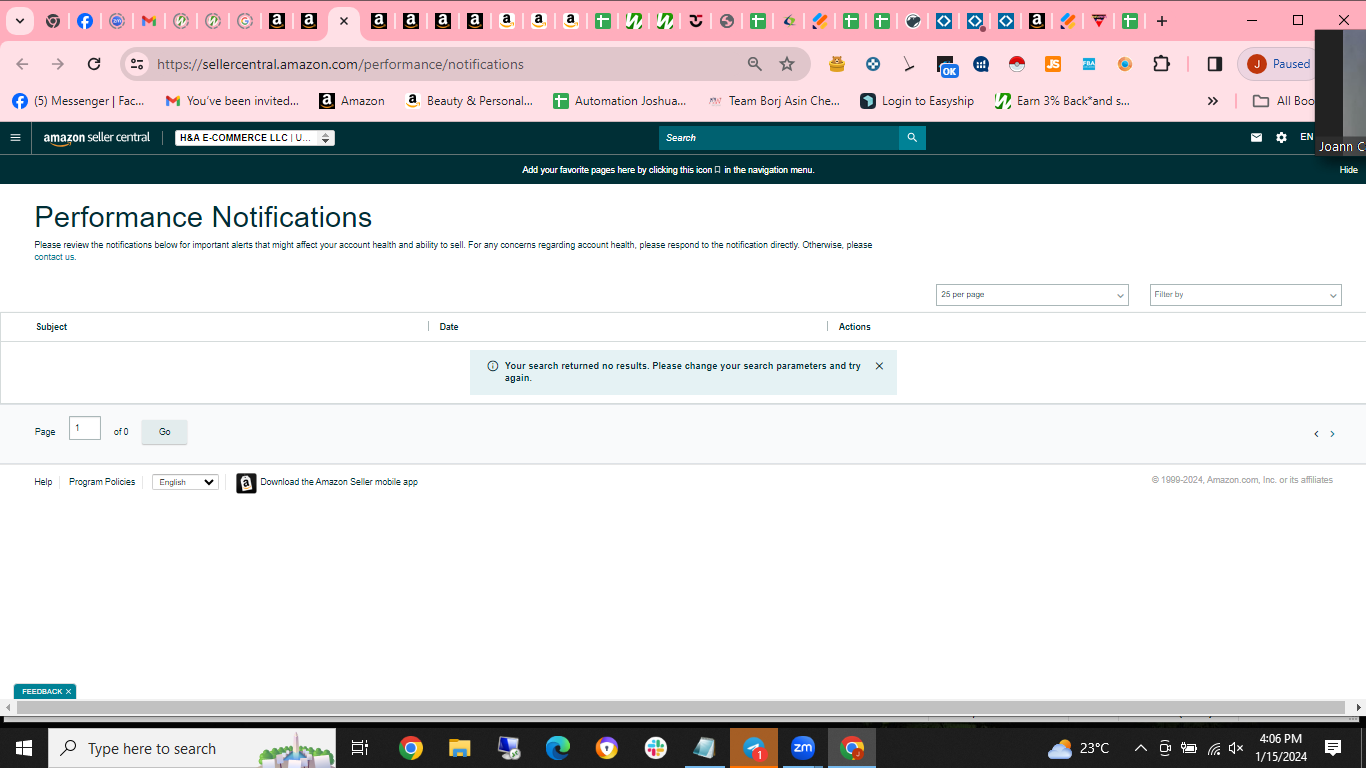Screen dimensions: 1366x768
Task: Click the Go button for page navigation
Action: coord(165,432)
